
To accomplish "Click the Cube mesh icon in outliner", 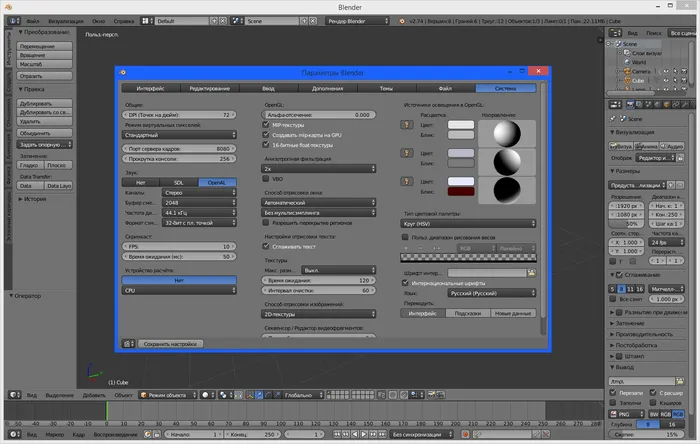I will click(627, 81).
